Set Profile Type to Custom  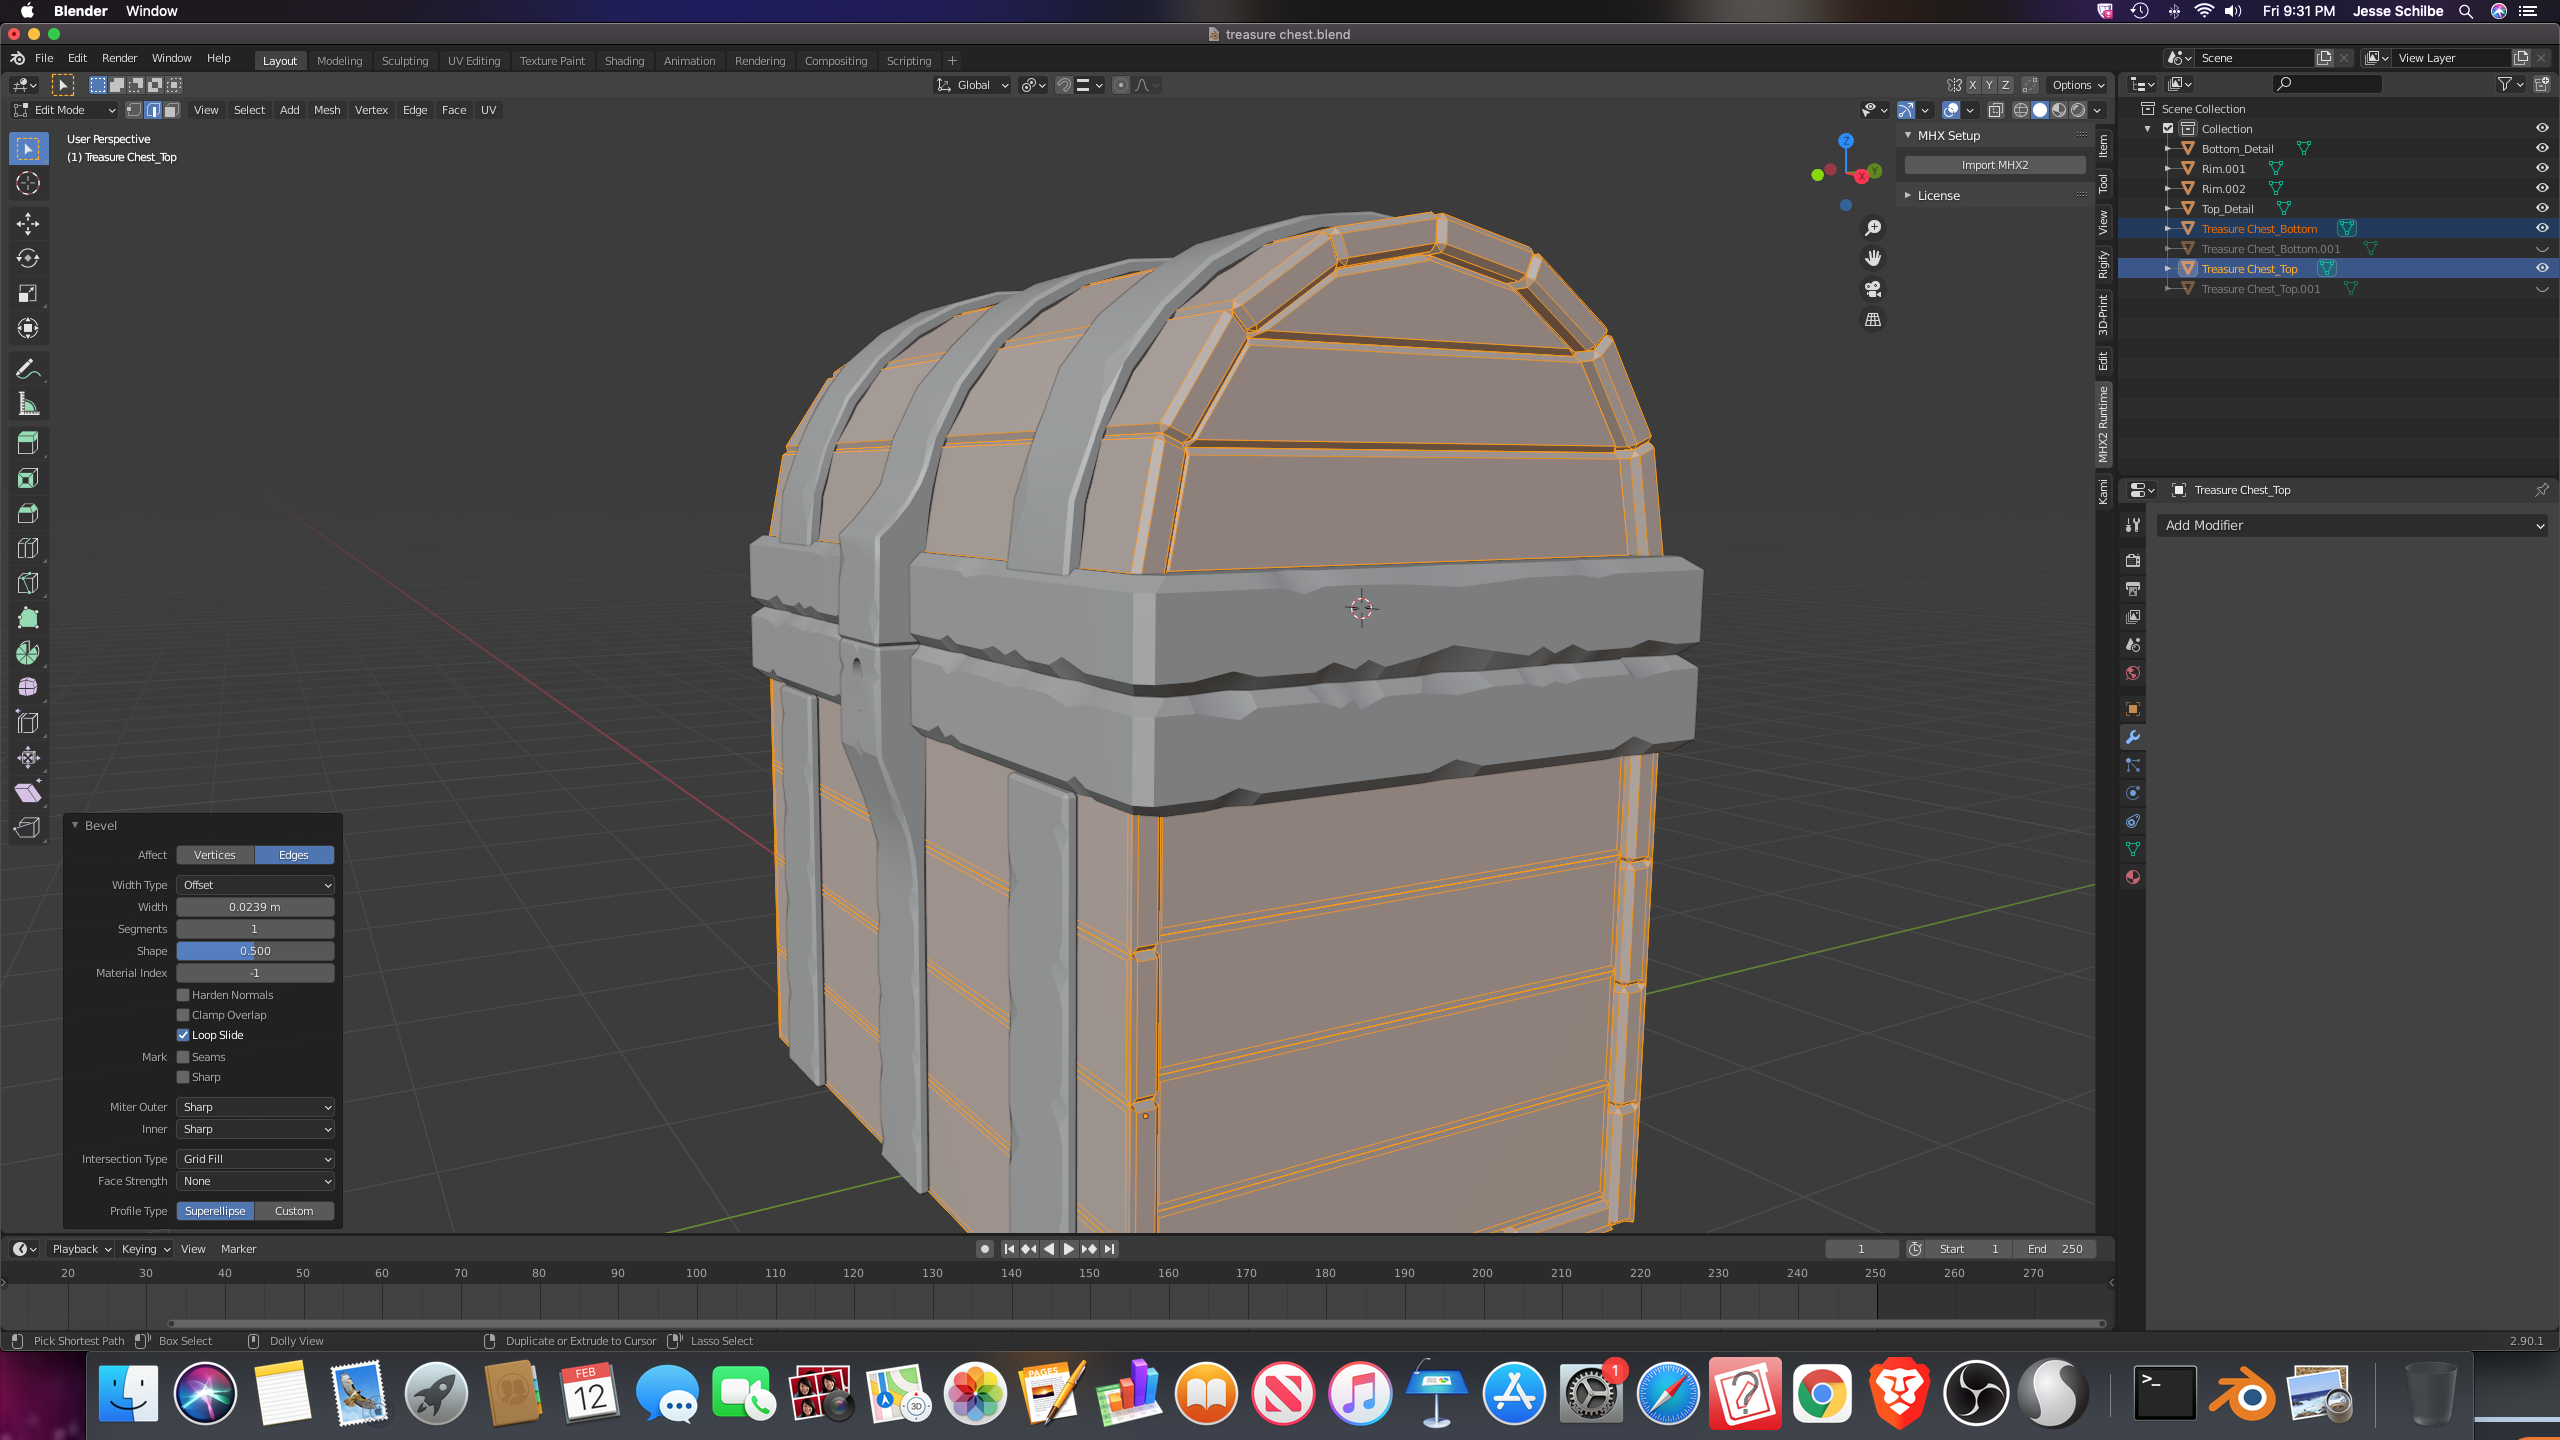pos(294,1211)
